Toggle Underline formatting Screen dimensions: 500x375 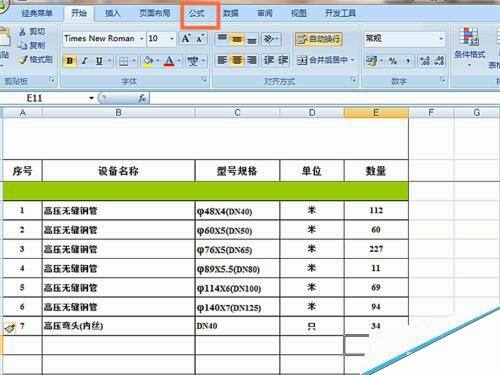pyautogui.click(x=99, y=61)
